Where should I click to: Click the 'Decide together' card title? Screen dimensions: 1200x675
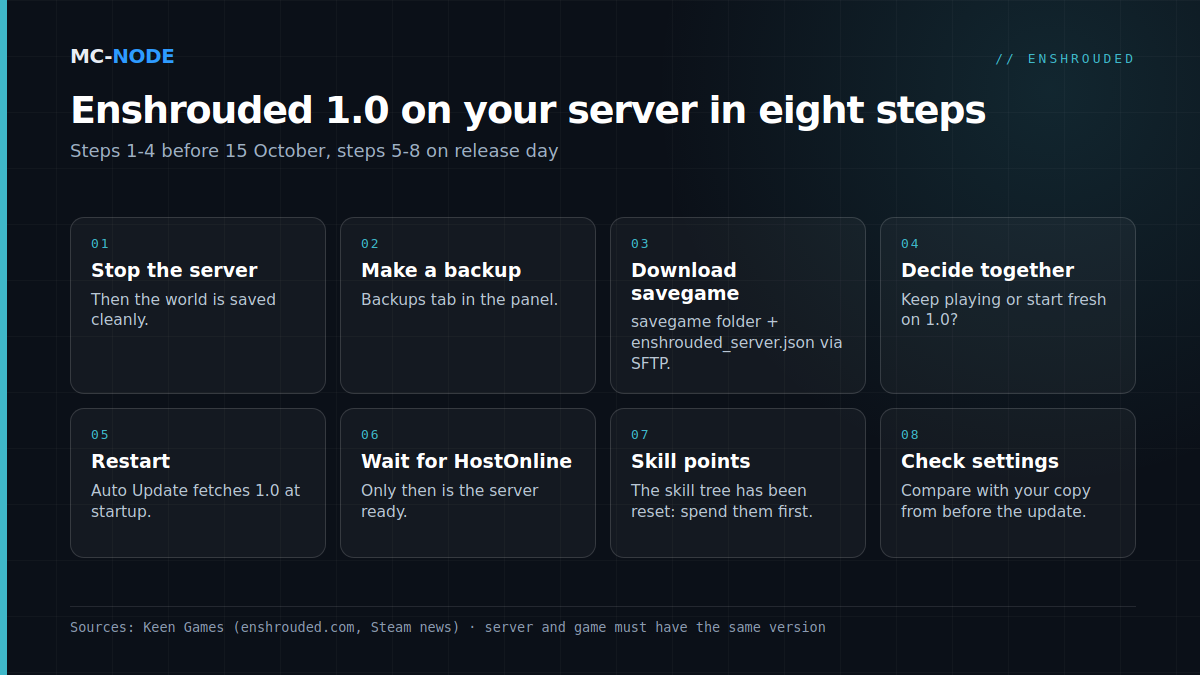coord(987,270)
